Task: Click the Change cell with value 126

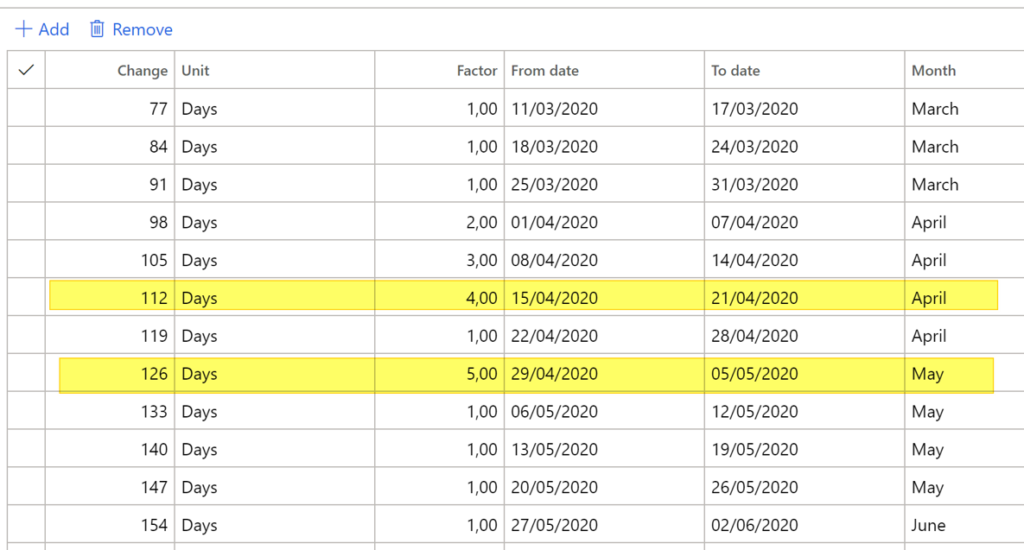Action: pos(110,374)
